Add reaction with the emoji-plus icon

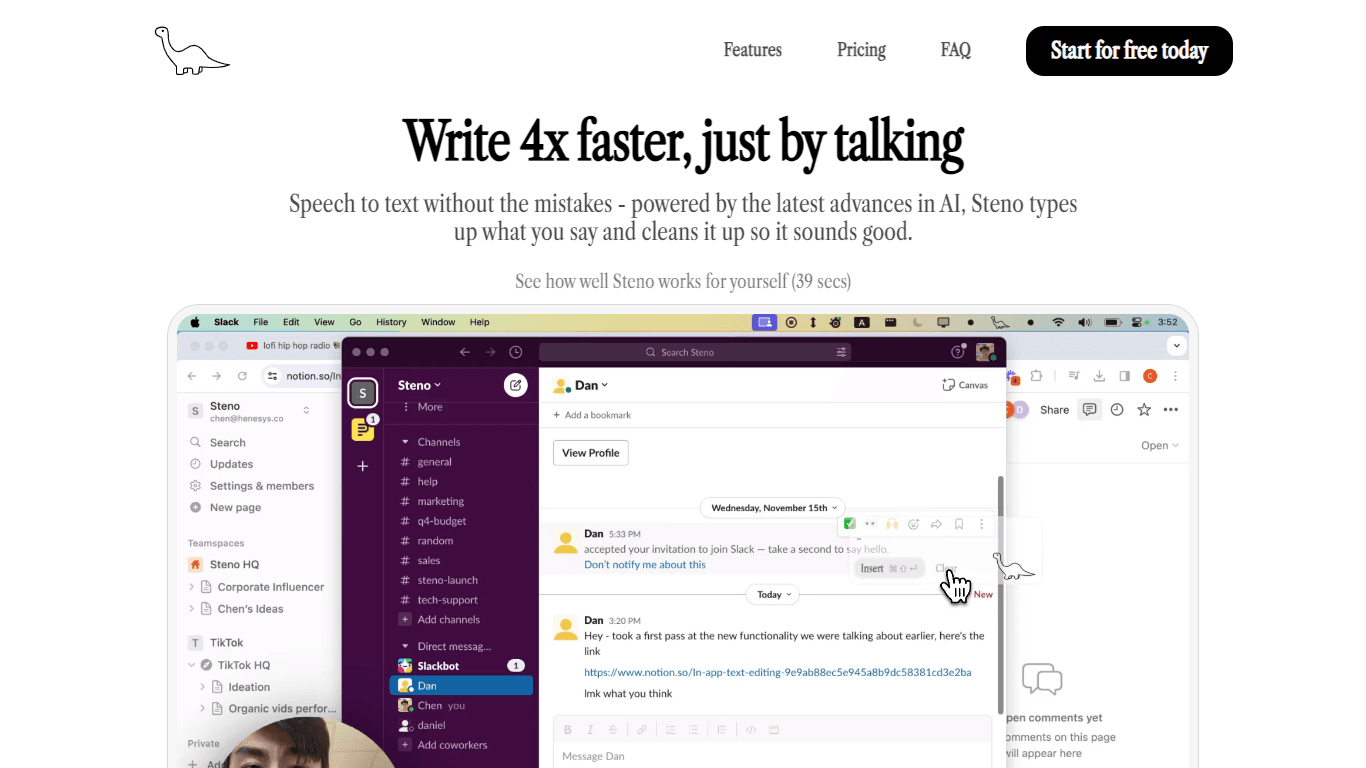pyautogui.click(x=914, y=524)
